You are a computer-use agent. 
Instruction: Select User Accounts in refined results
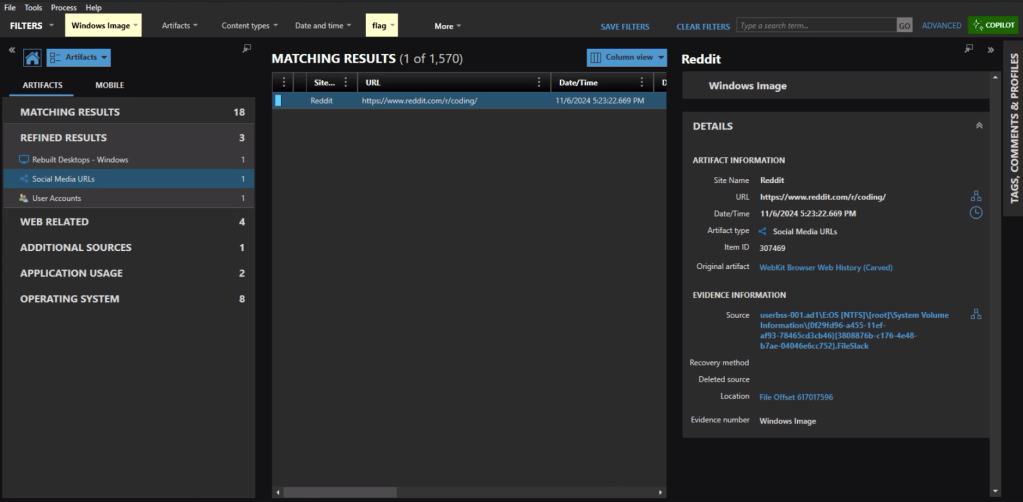click(x=56, y=198)
